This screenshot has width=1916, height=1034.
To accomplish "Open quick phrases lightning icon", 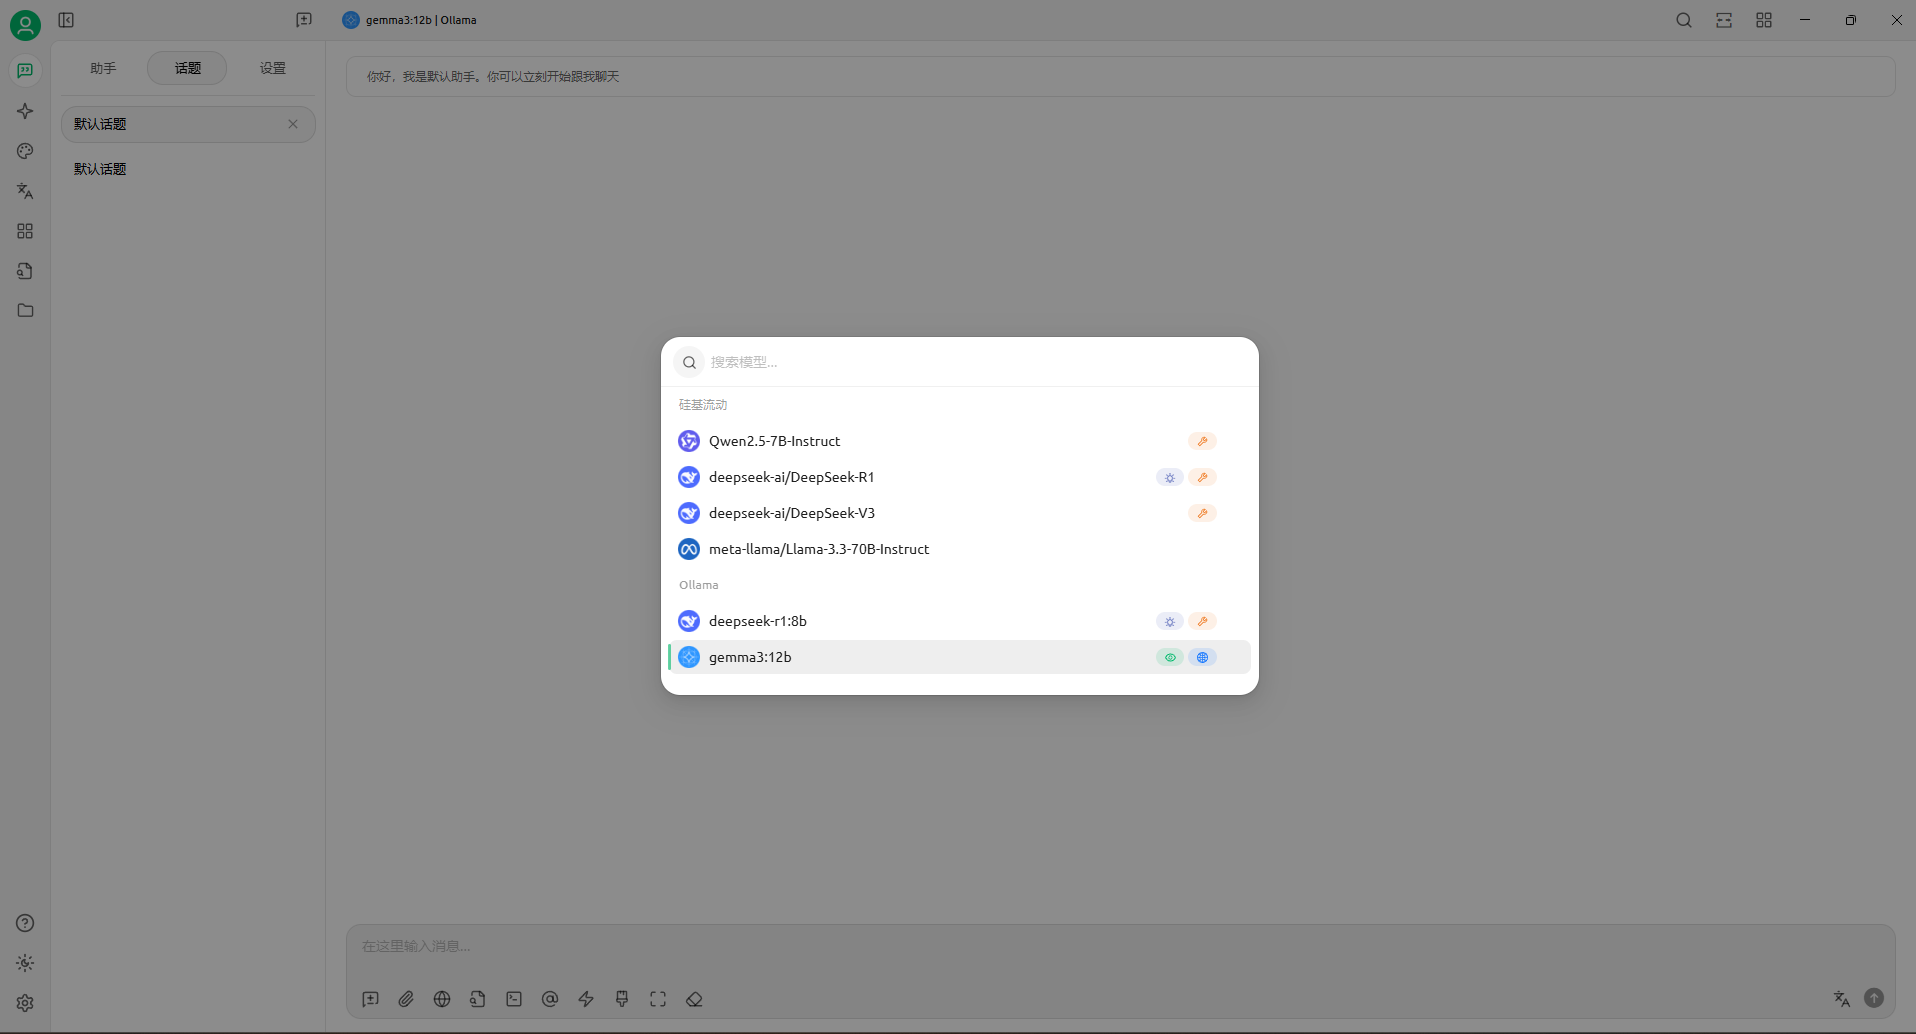I will click(x=586, y=999).
